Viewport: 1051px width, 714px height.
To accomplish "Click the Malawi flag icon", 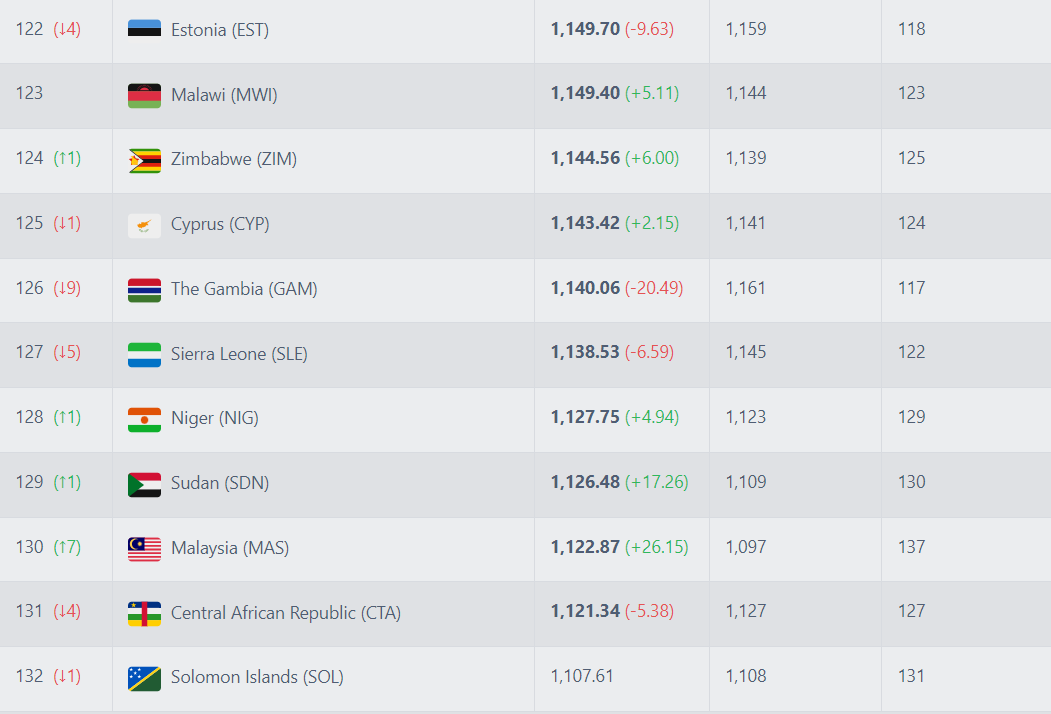I will click(144, 95).
